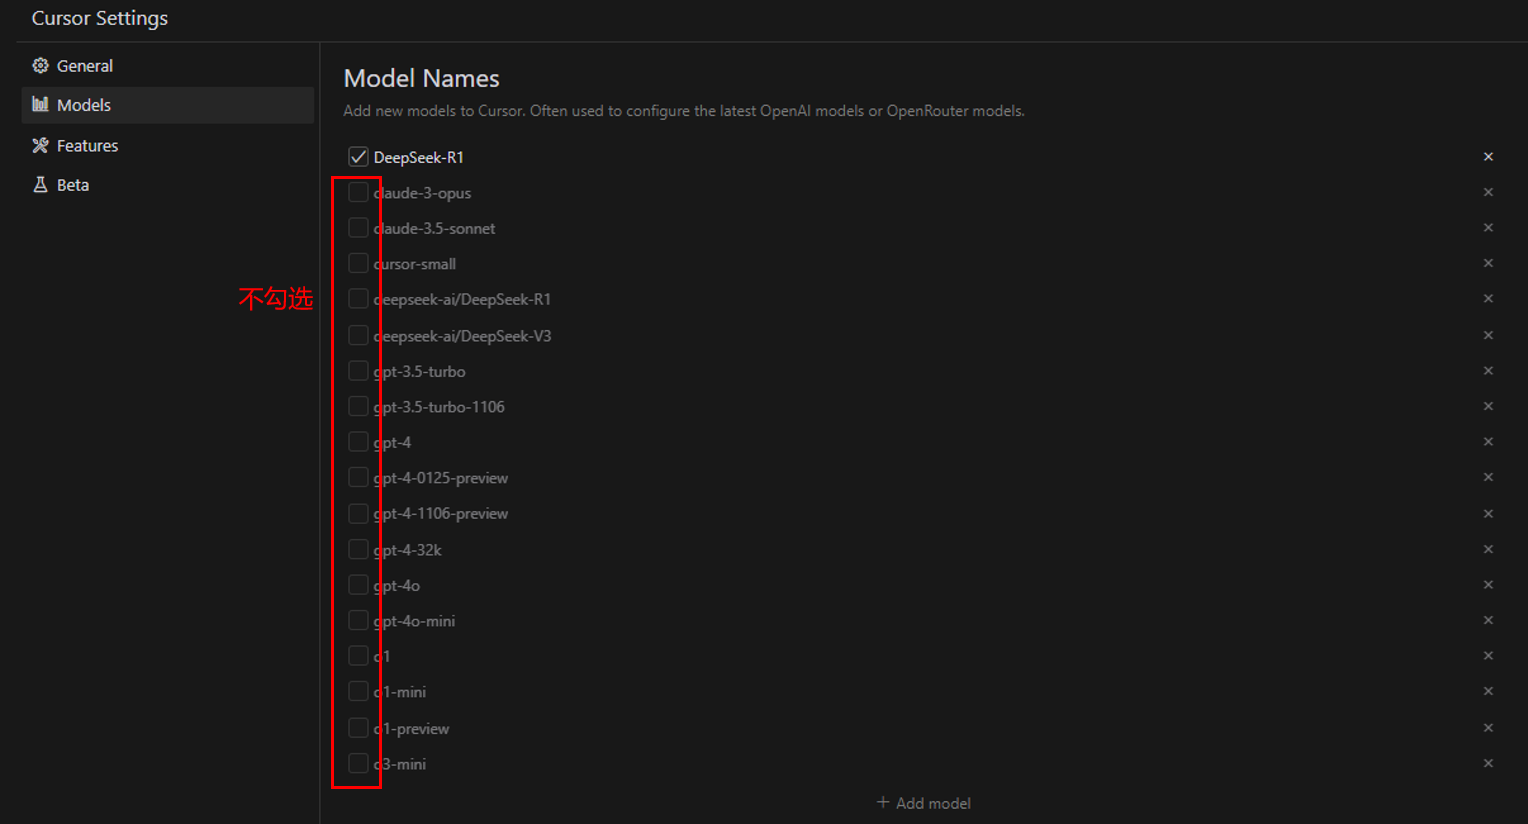1528x824 pixels.
Task: Click the gear icon next to General
Action: 40,66
